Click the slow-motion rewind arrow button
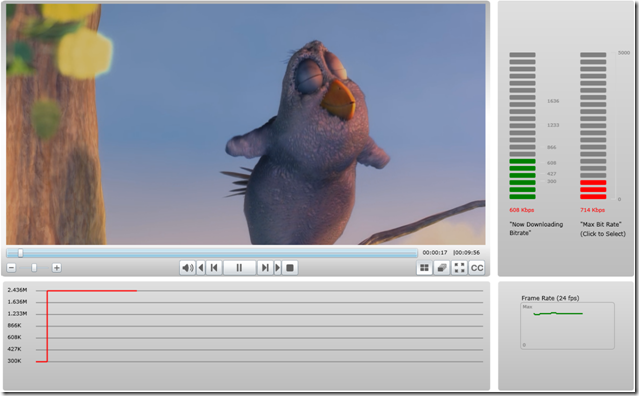The image size is (639, 396). 201,268
